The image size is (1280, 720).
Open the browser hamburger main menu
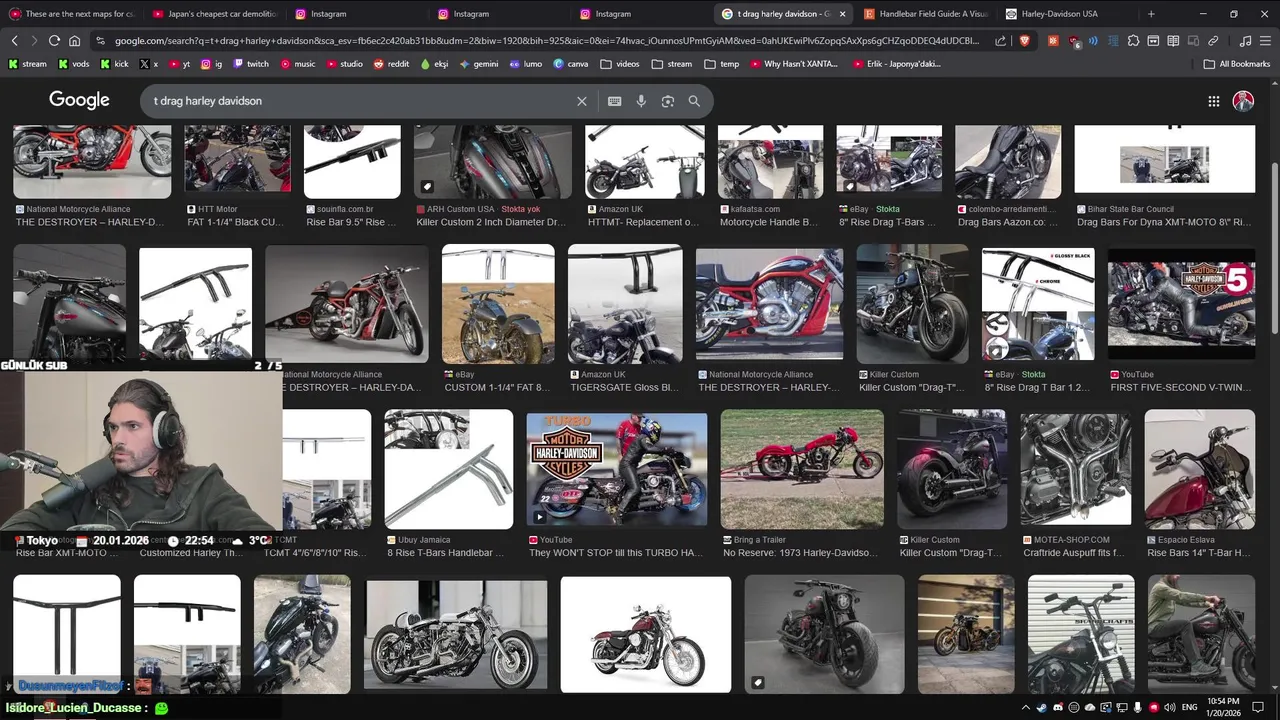(1265, 41)
